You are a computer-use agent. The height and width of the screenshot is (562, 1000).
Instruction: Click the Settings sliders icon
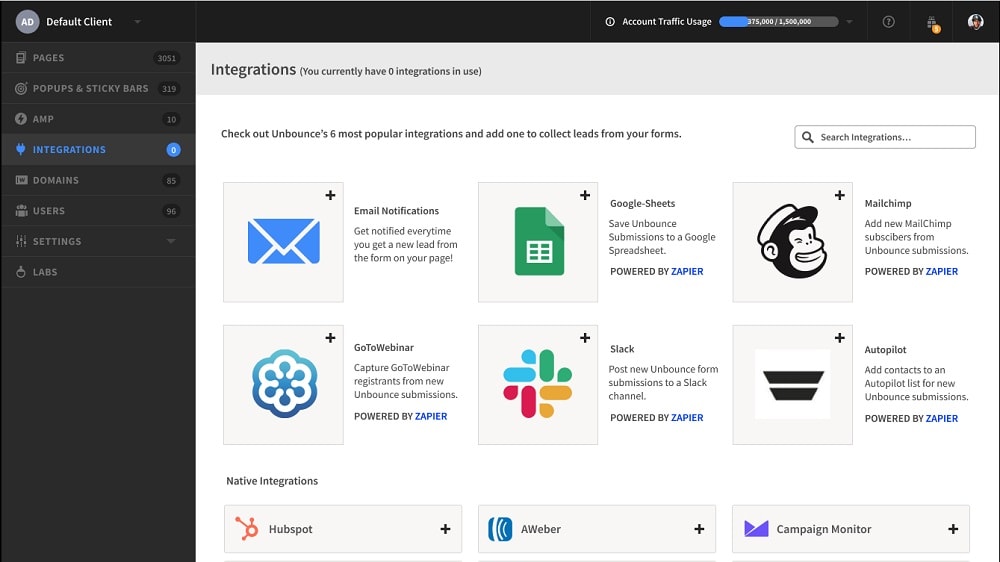(21, 241)
